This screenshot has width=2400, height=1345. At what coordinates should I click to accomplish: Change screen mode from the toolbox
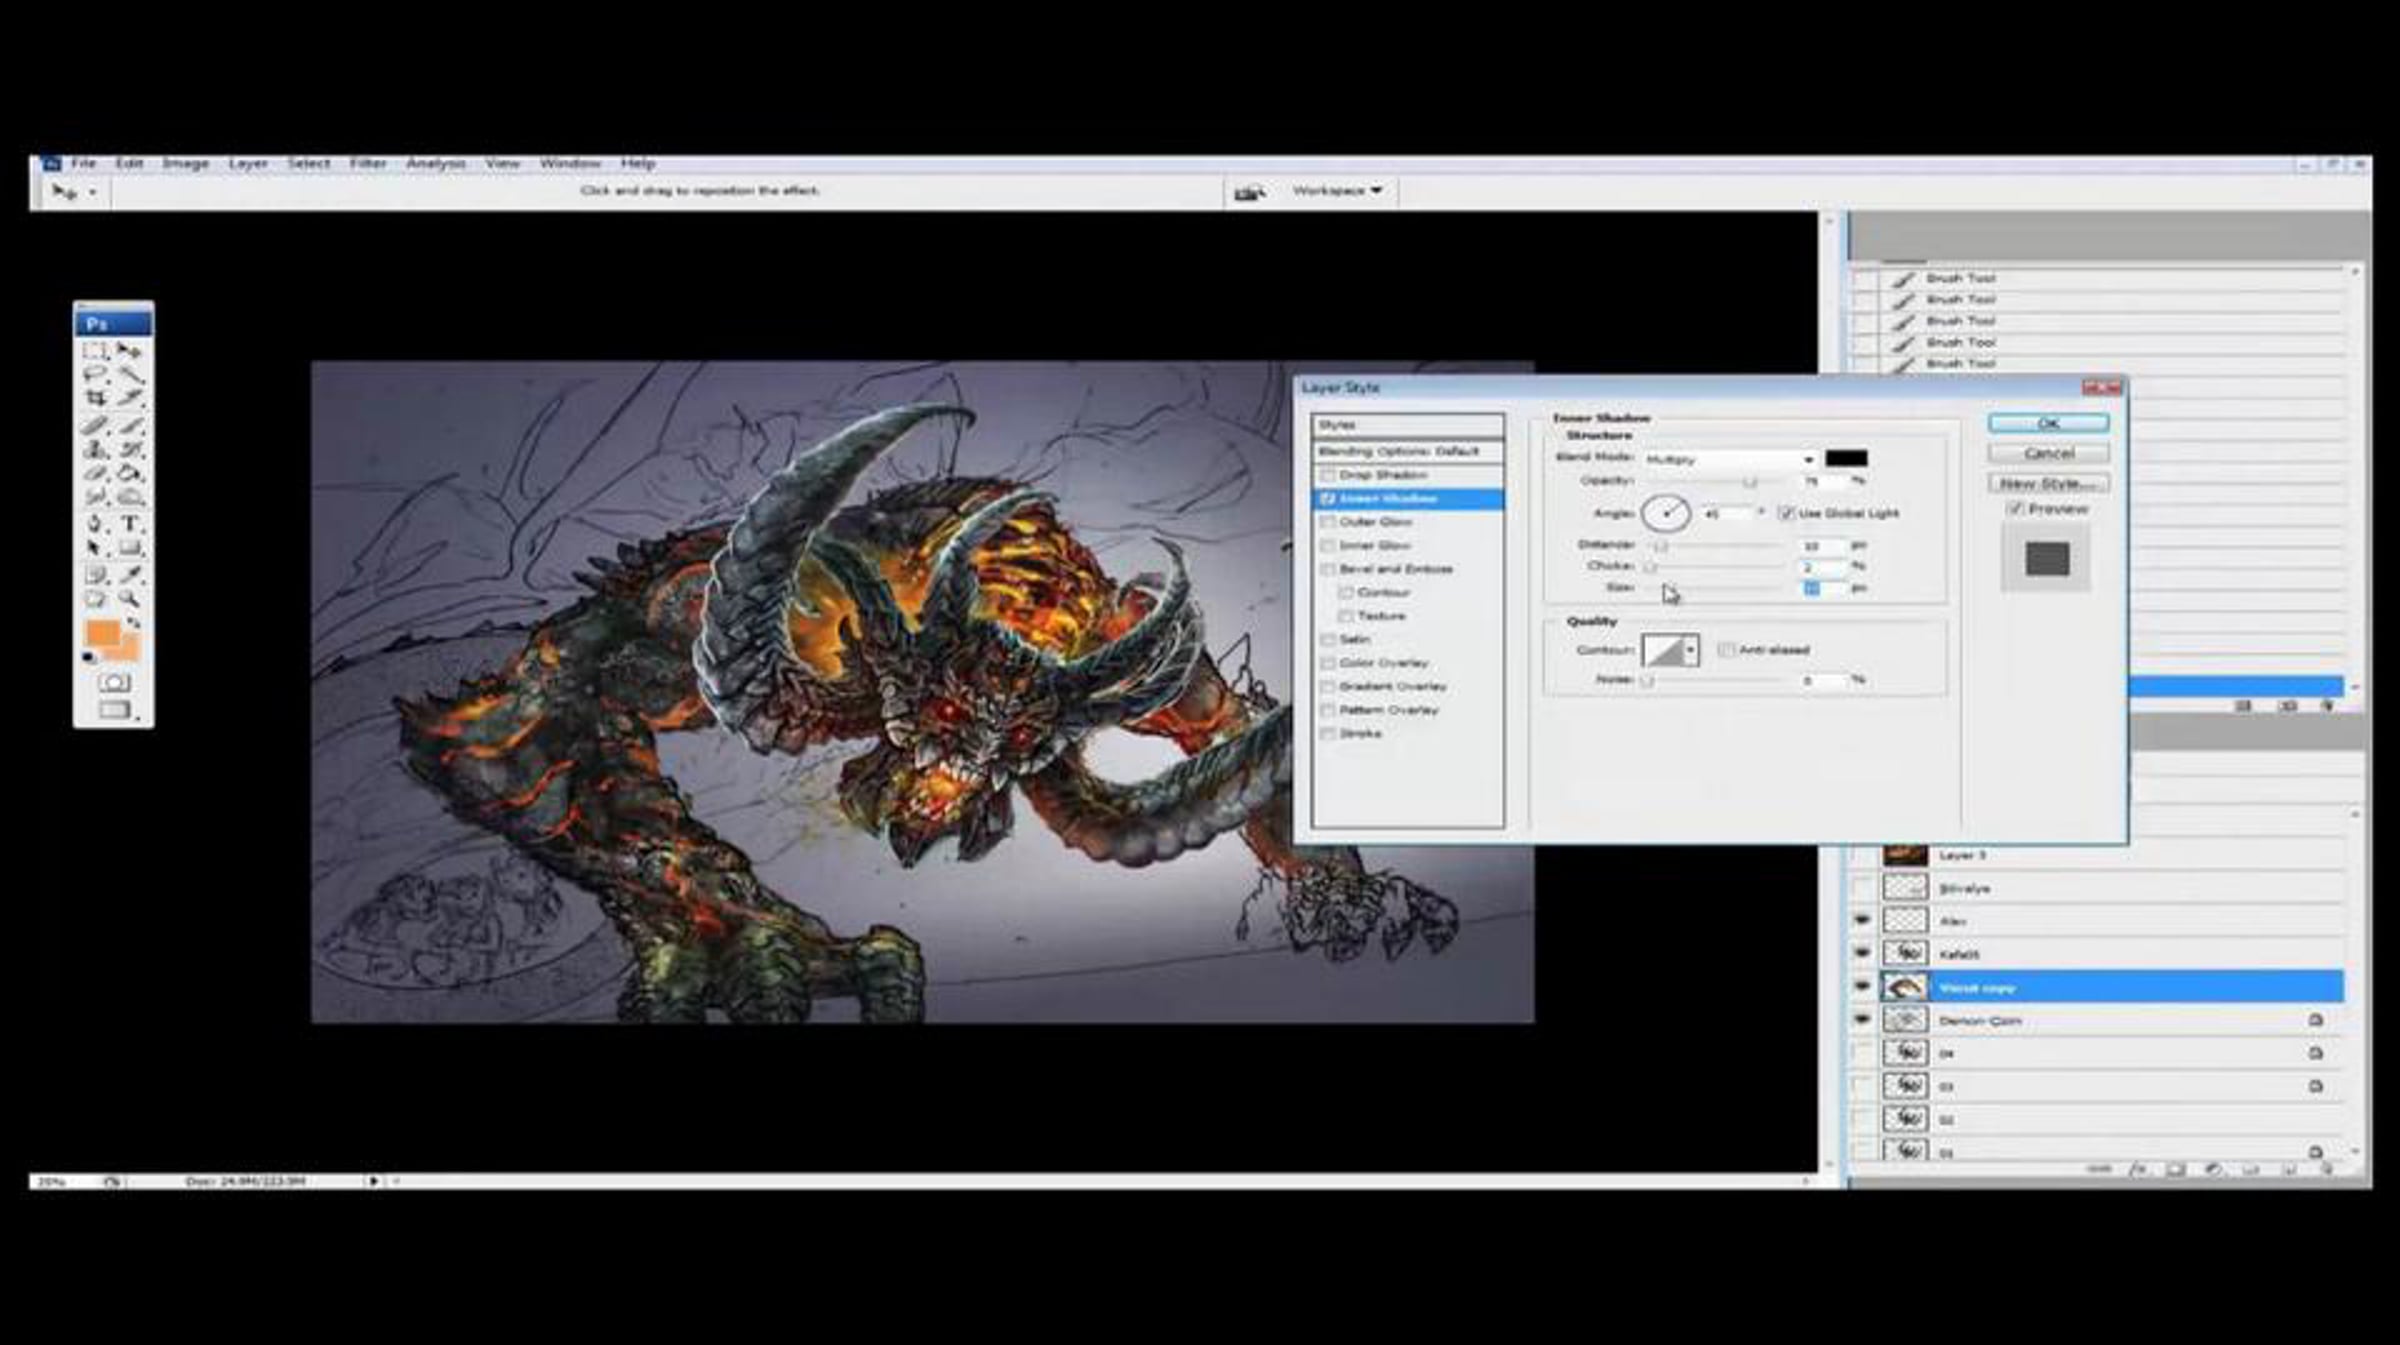[114, 710]
